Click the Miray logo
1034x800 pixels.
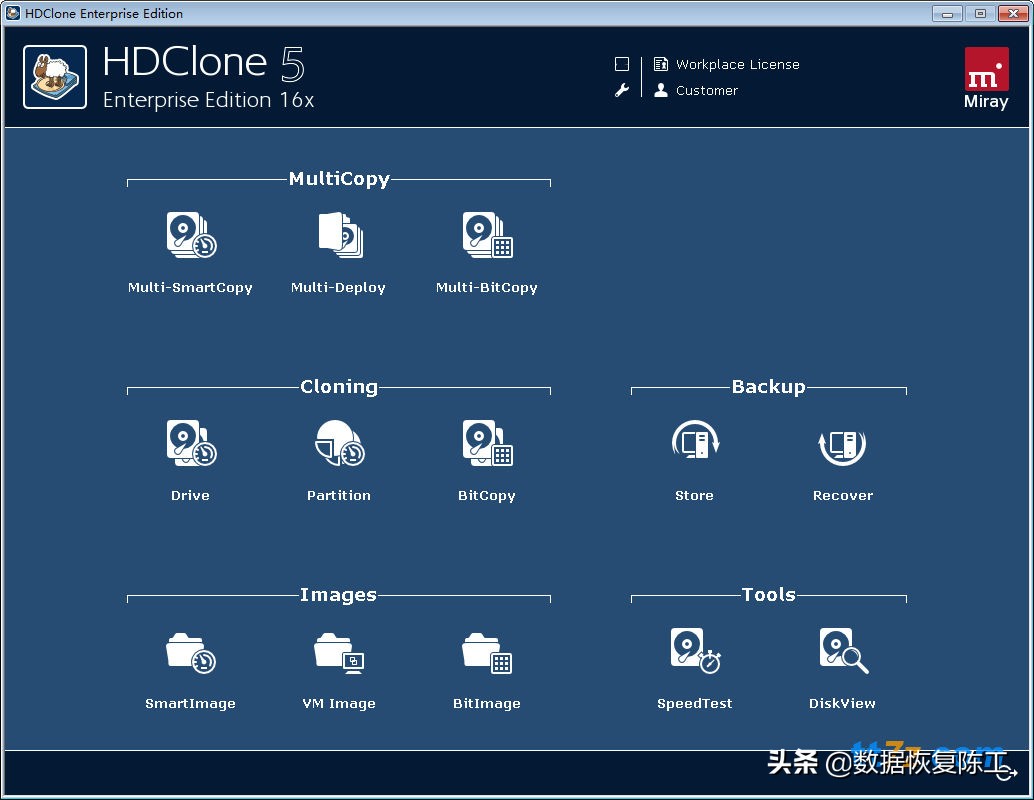pyautogui.click(x=986, y=78)
